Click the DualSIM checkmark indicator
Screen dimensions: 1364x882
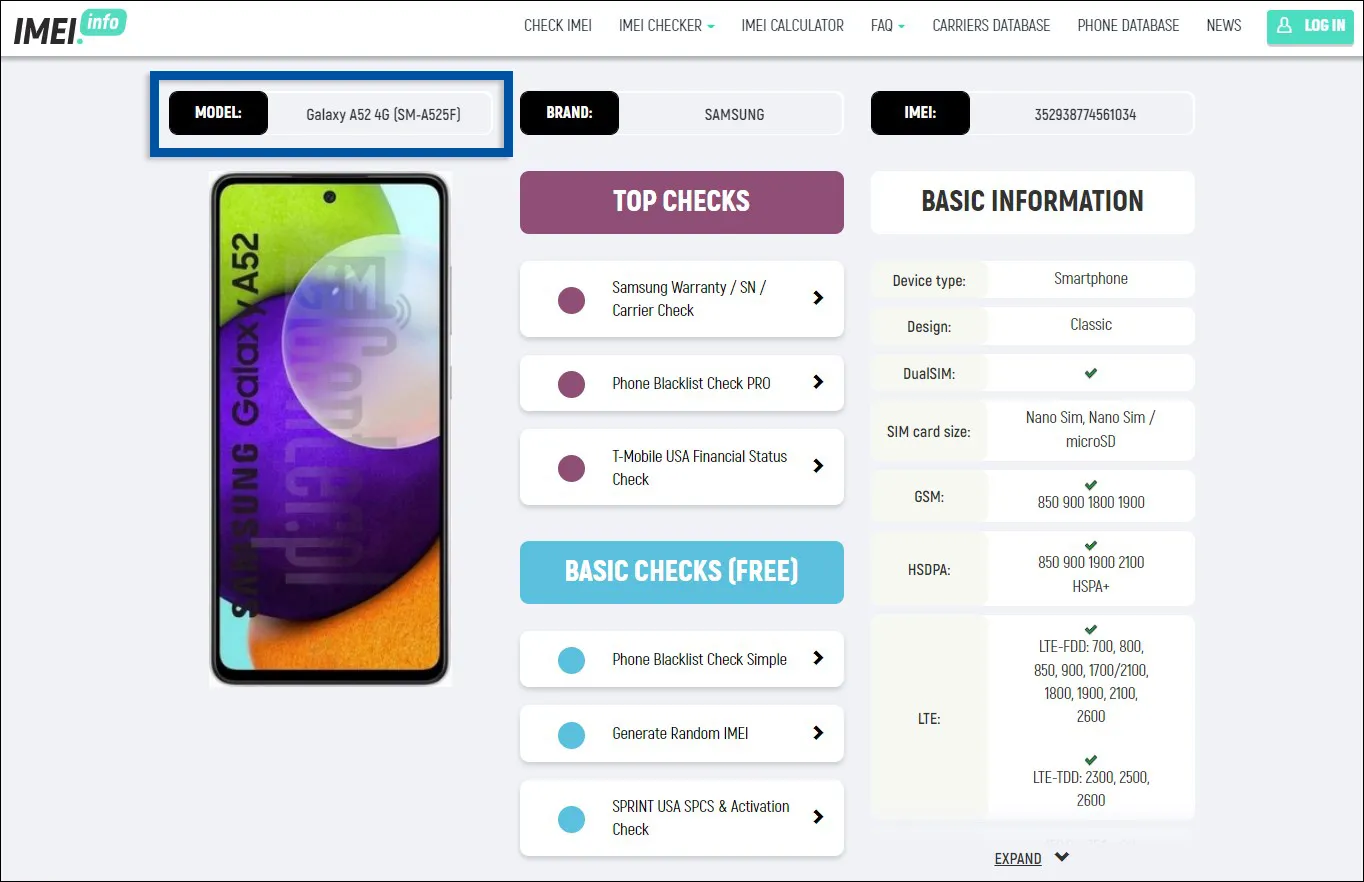click(x=1090, y=372)
